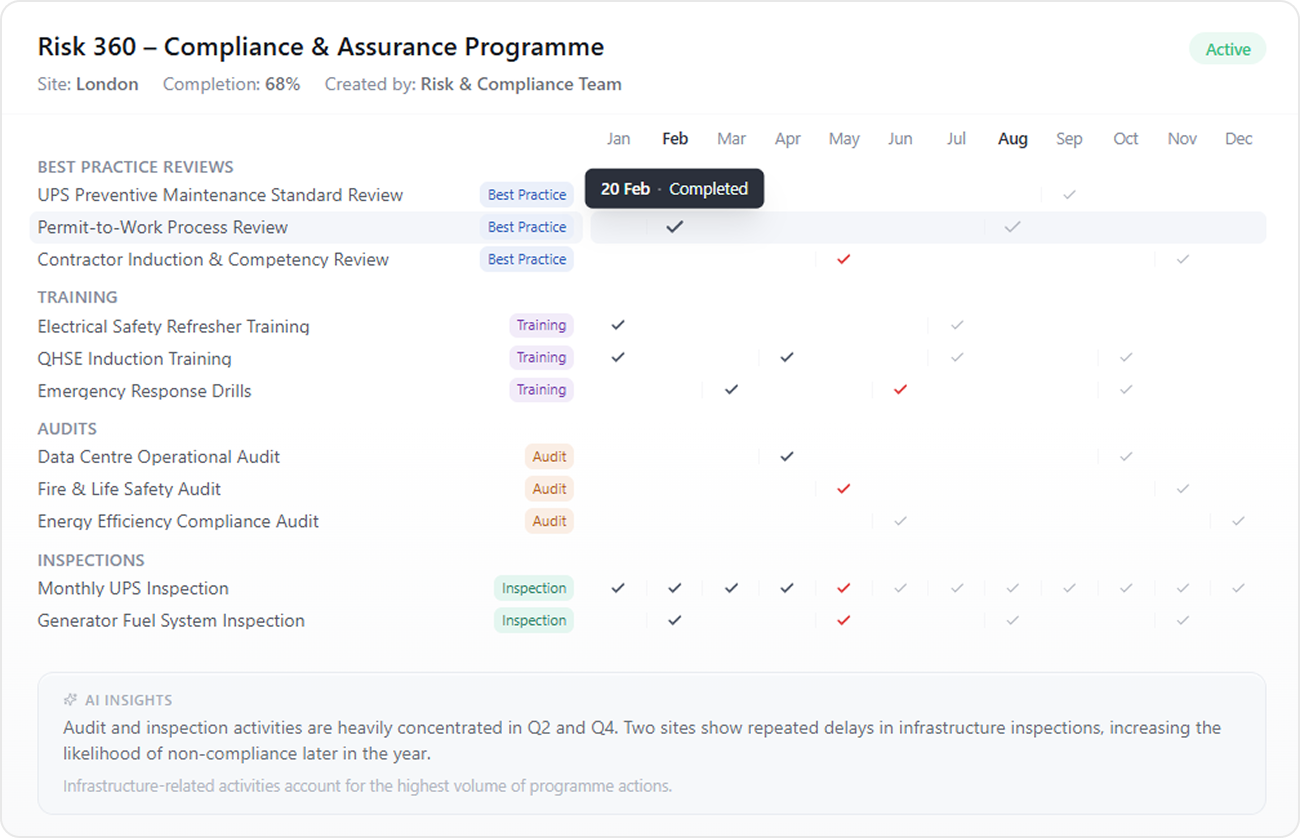1300x838 pixels.
Task: Select the Dec month column header
Action: click(x=1239, y=139)
